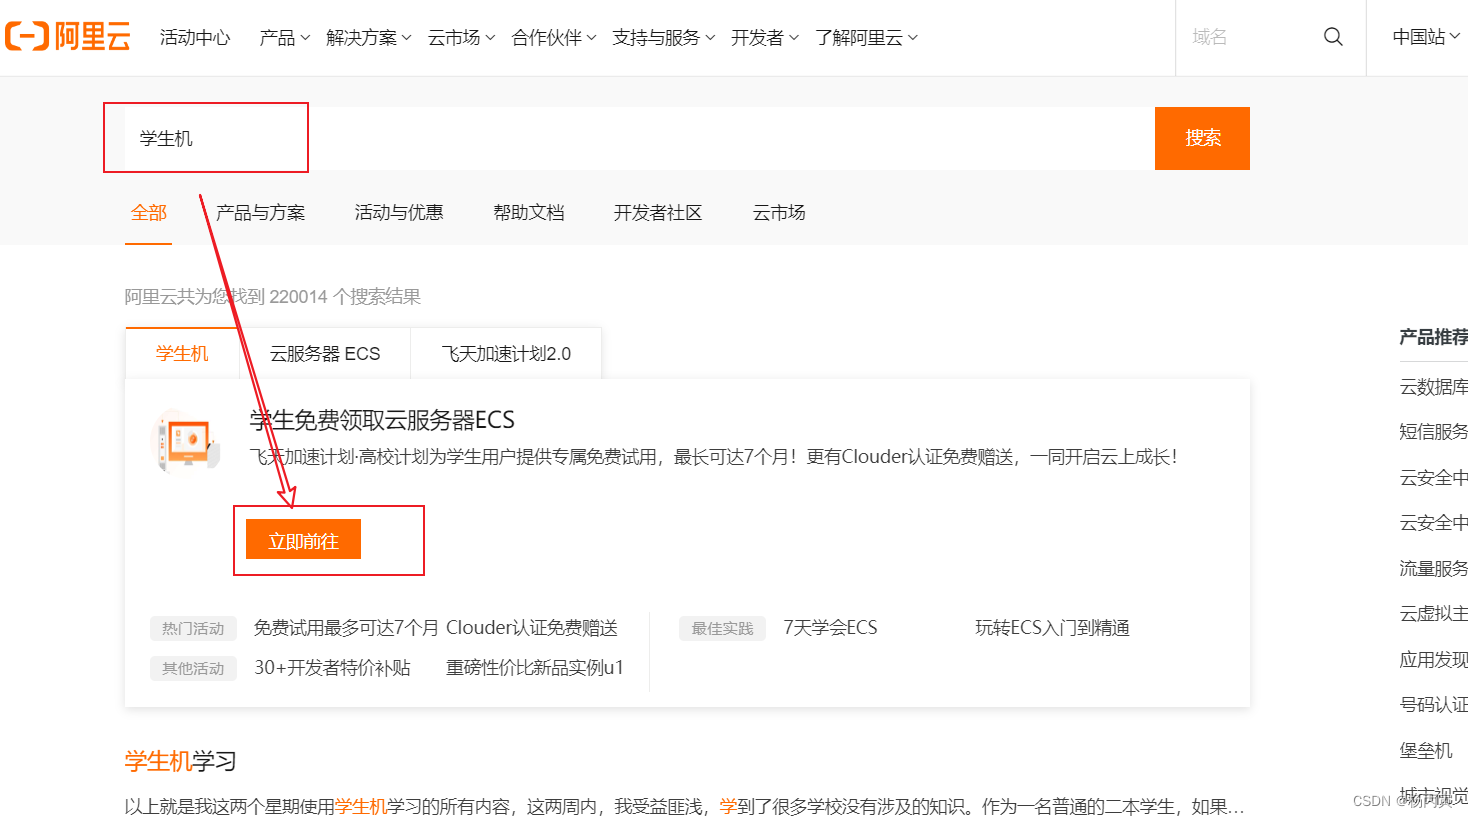Click the 热门活动 tag label
Screen dimensions: 1468x818
[x=193, y=628]
